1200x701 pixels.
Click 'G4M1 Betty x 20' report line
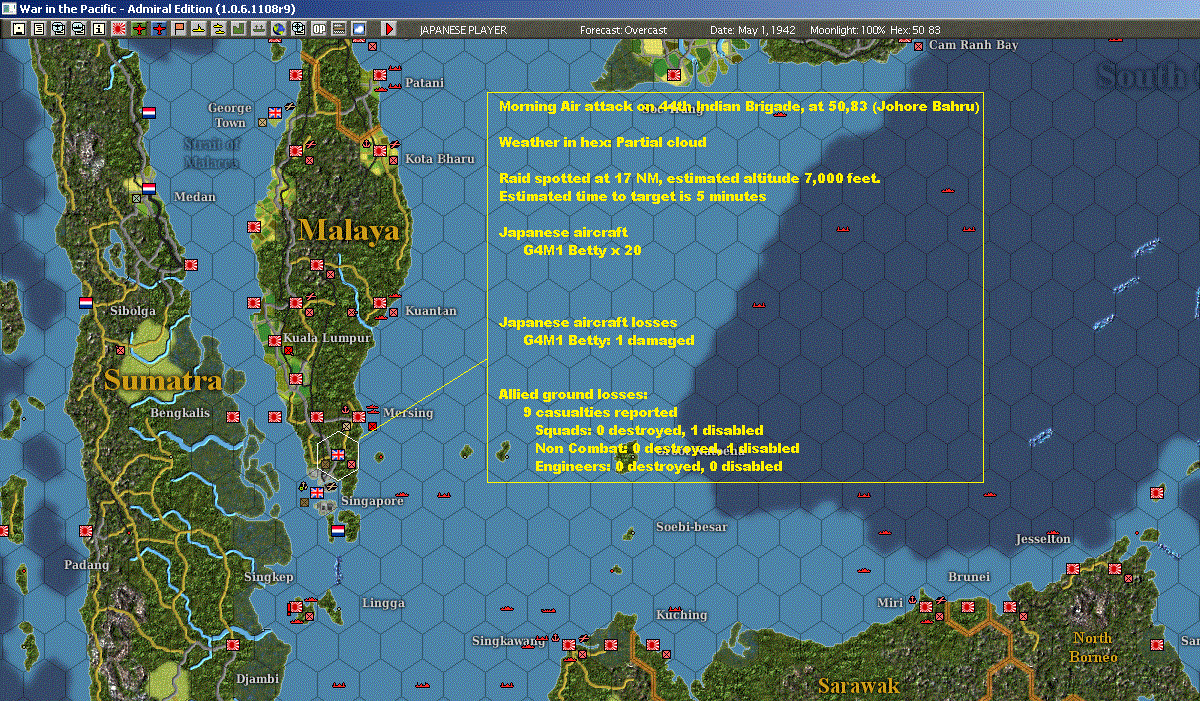(x=582, y=250)
